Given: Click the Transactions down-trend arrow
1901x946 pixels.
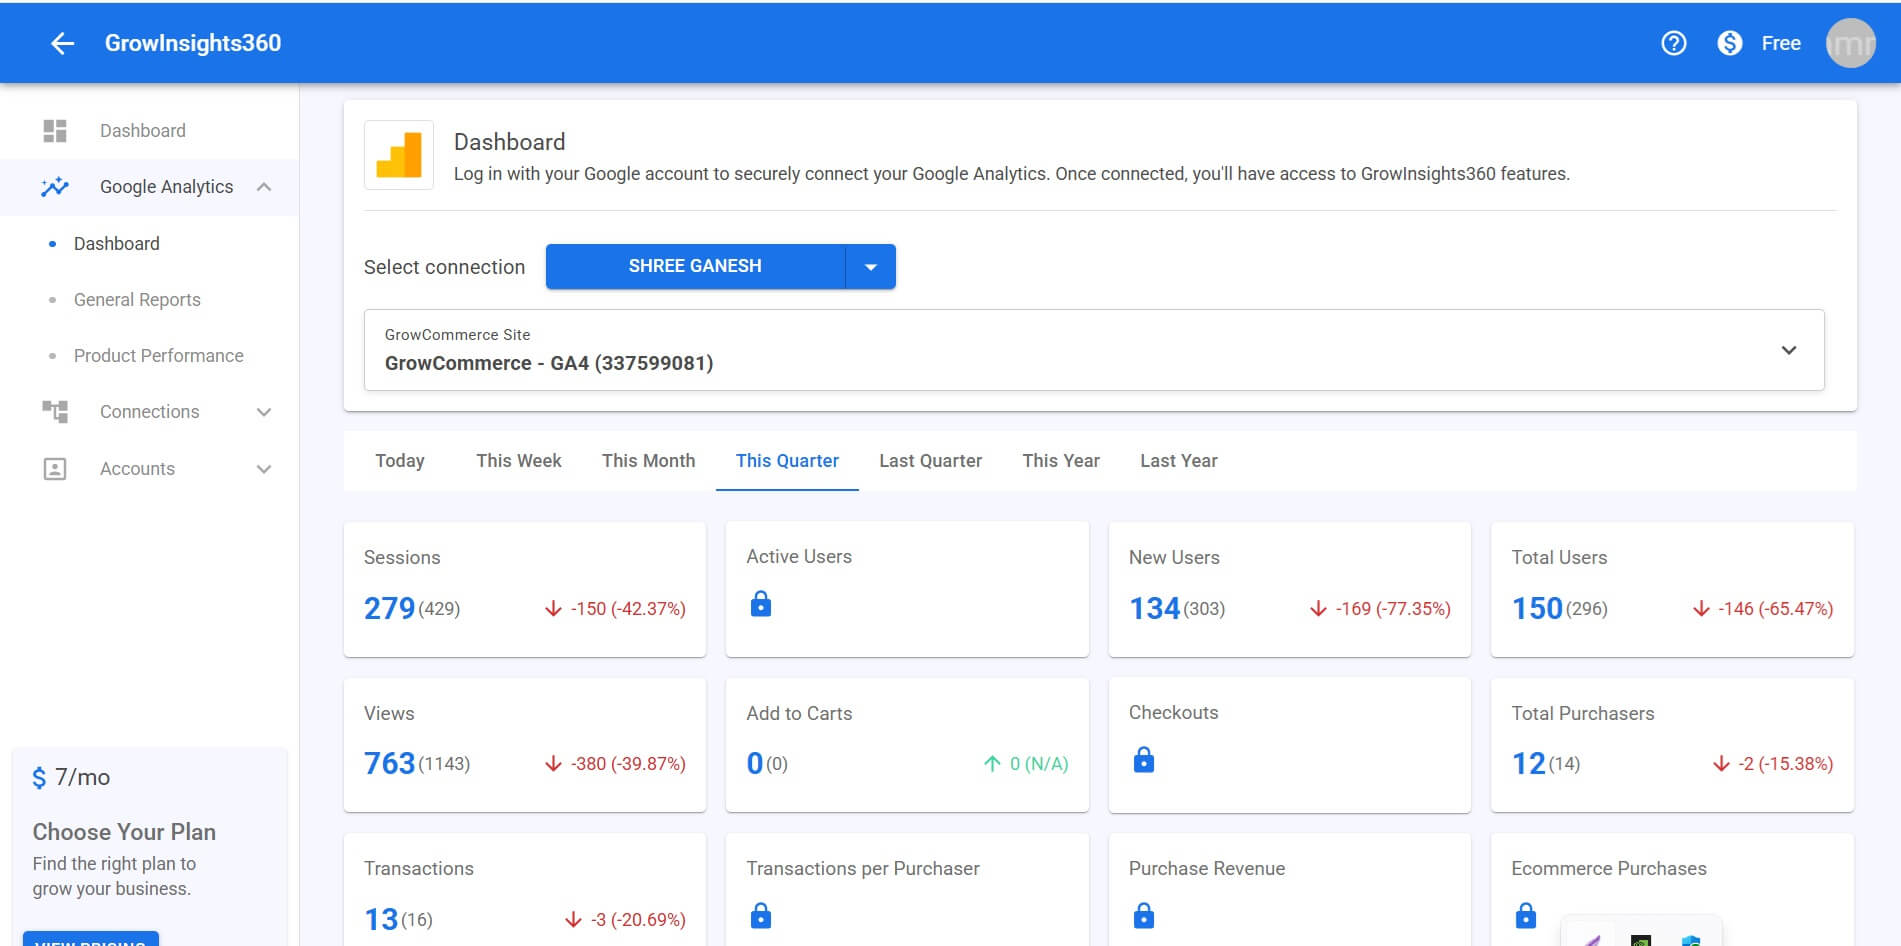Looking at the screenshot, I should pyautogui.click(x=573, y=919).
